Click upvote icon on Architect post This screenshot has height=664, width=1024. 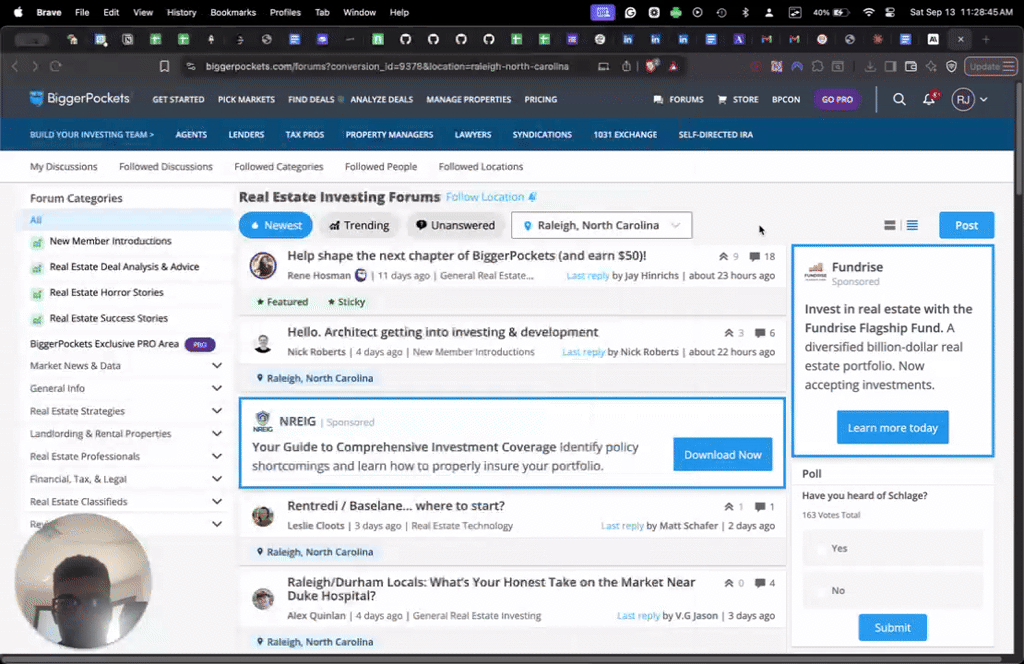pos(729,333)
